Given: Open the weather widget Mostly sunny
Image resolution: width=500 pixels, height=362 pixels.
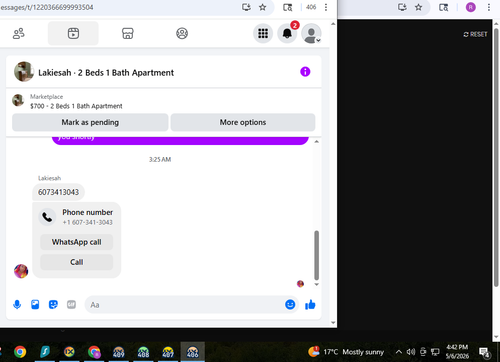Looking at the screenshot, I should pos(346,352).
